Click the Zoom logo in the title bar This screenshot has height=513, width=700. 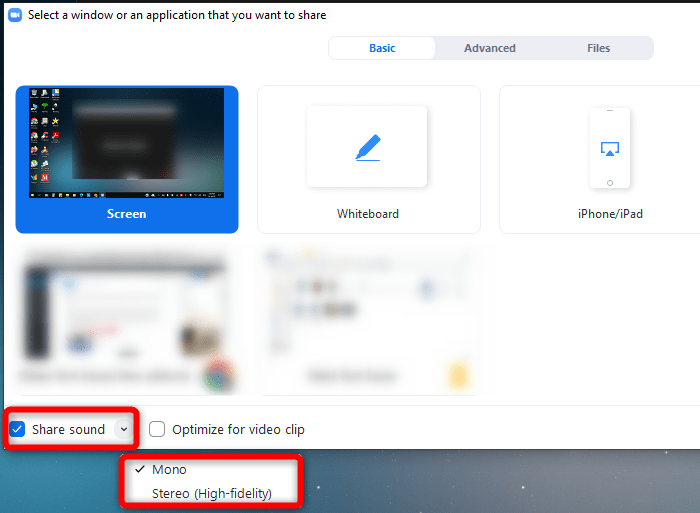[x=15, y=15]
